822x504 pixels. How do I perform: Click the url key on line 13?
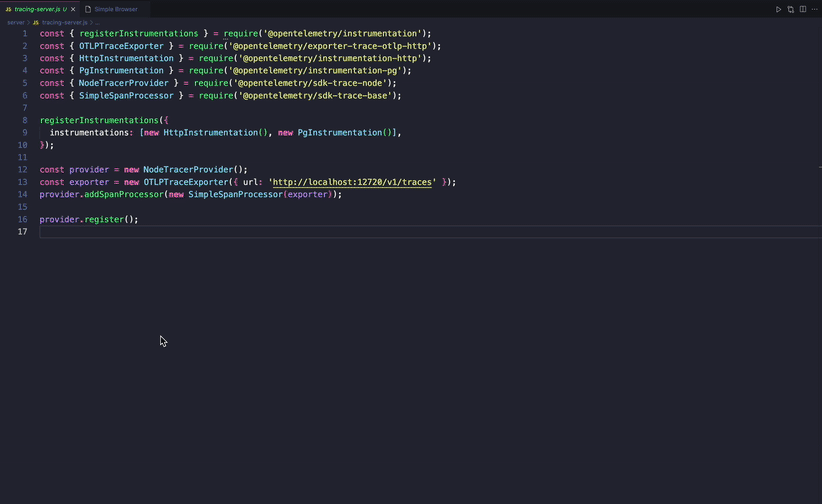(x=250, y=182)
